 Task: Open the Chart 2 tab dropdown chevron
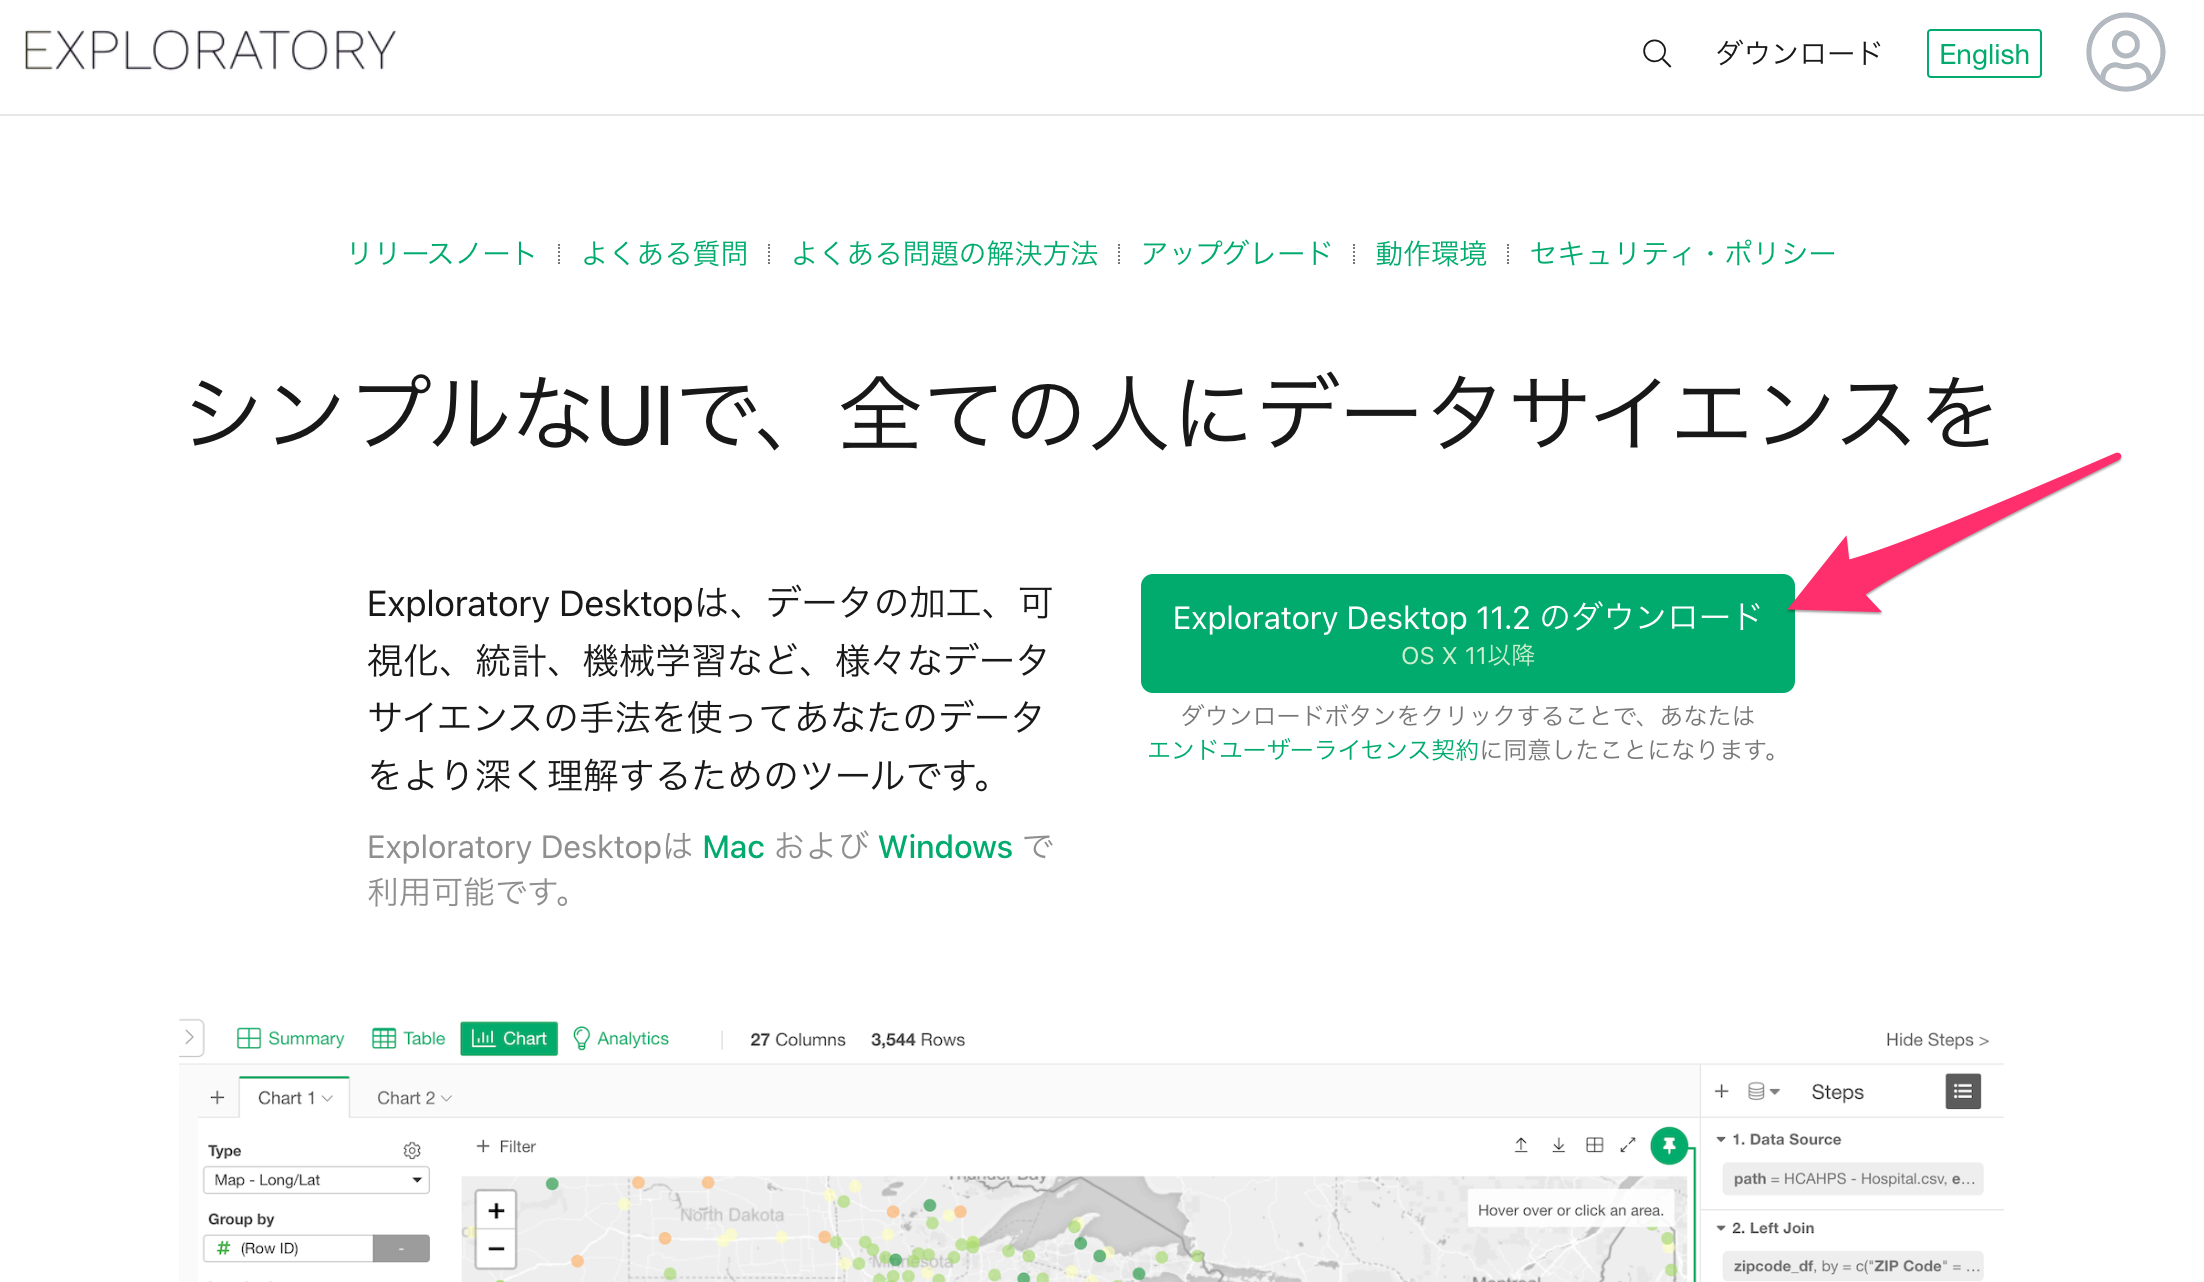point(447,1098)
